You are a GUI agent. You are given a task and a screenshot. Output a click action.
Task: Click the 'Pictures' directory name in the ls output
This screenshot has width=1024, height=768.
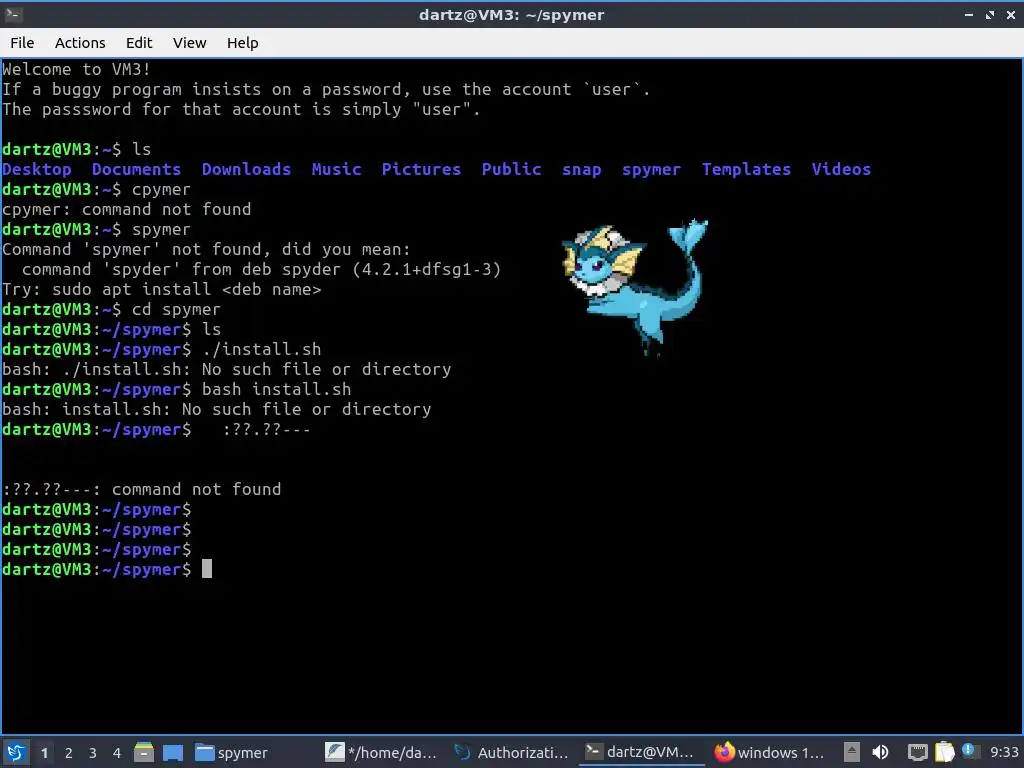point(421,169)
